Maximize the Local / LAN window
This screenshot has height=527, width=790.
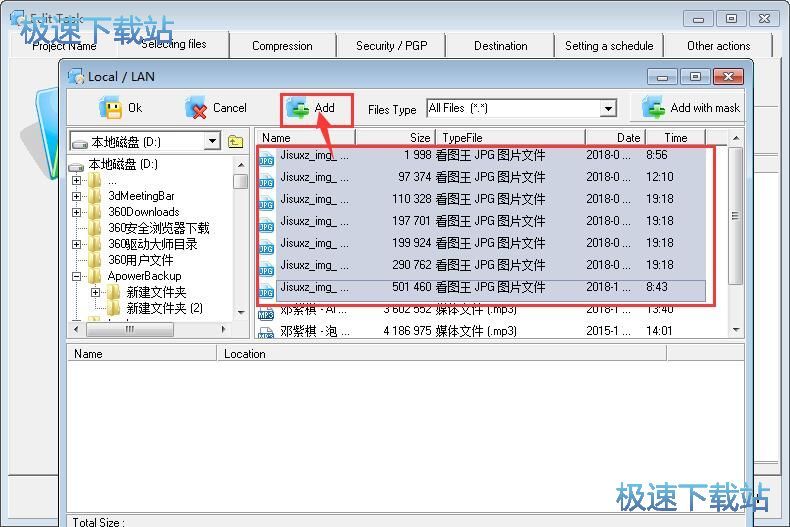click(x=695, y=77)
